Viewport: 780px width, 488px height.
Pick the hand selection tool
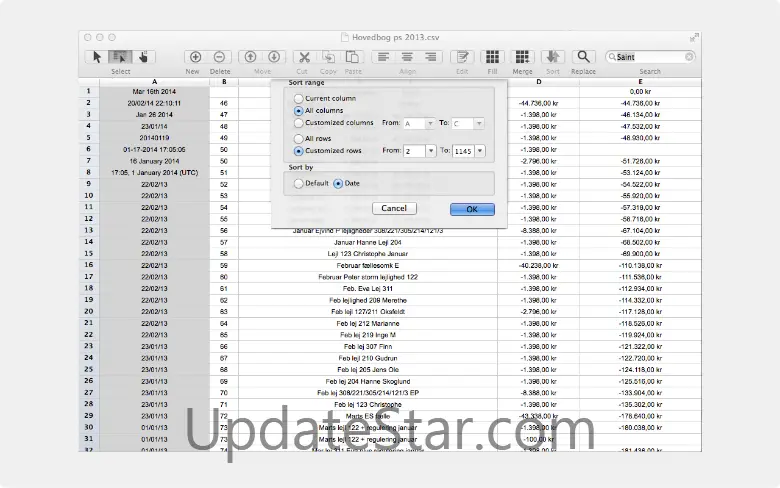coord(143,57)
